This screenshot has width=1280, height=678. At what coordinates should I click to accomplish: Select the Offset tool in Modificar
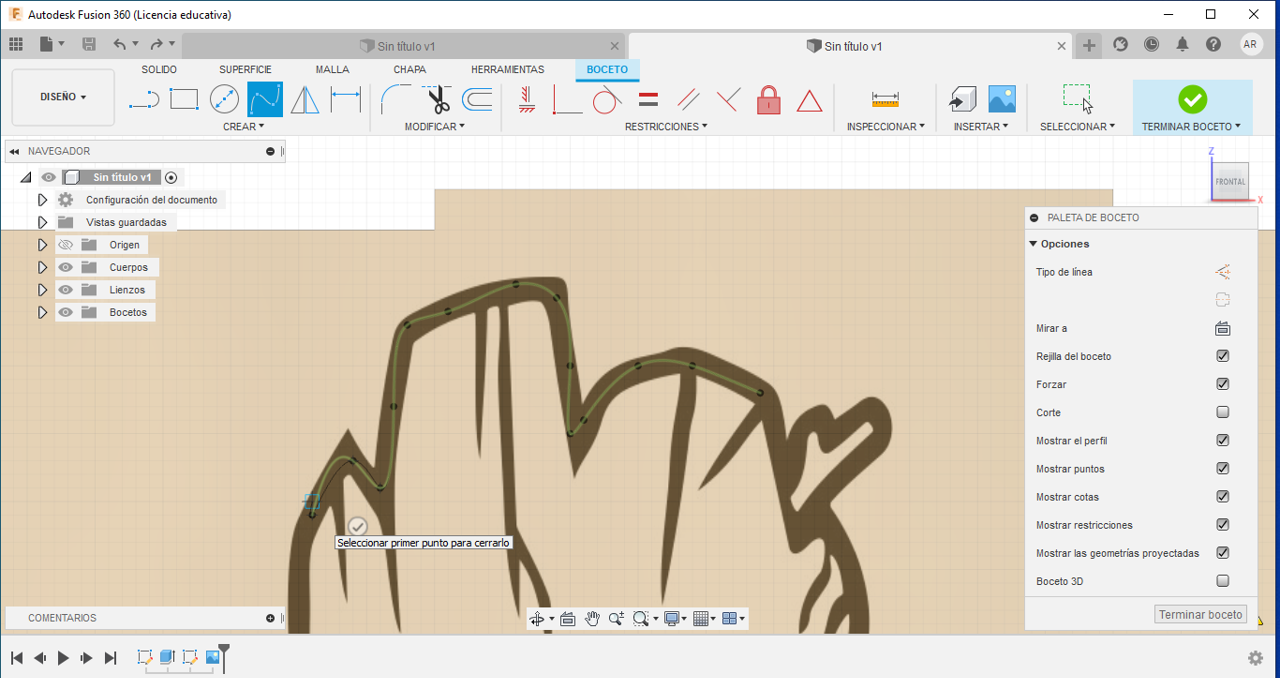(477, 99)
